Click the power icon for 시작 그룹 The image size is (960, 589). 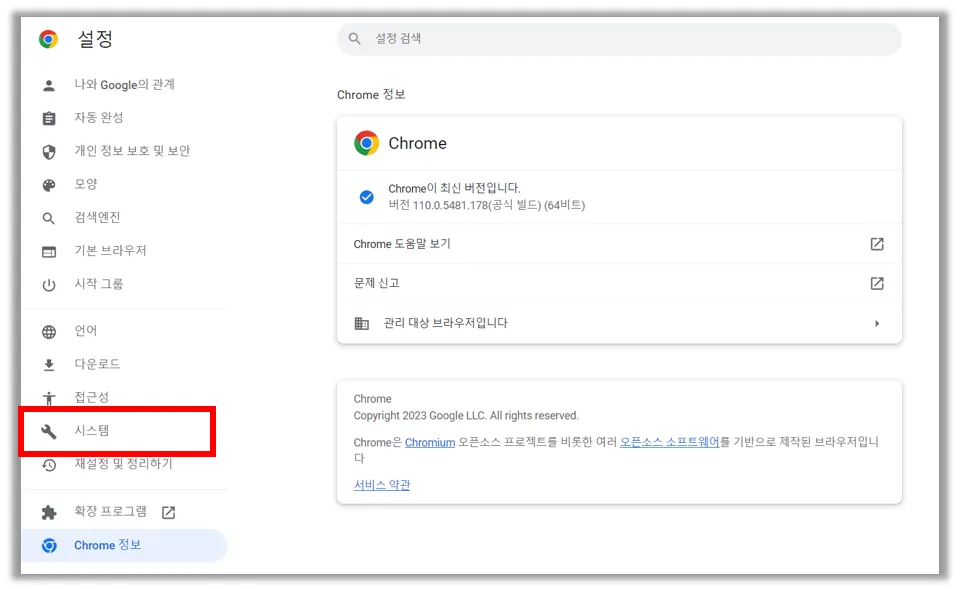[49, 285]
